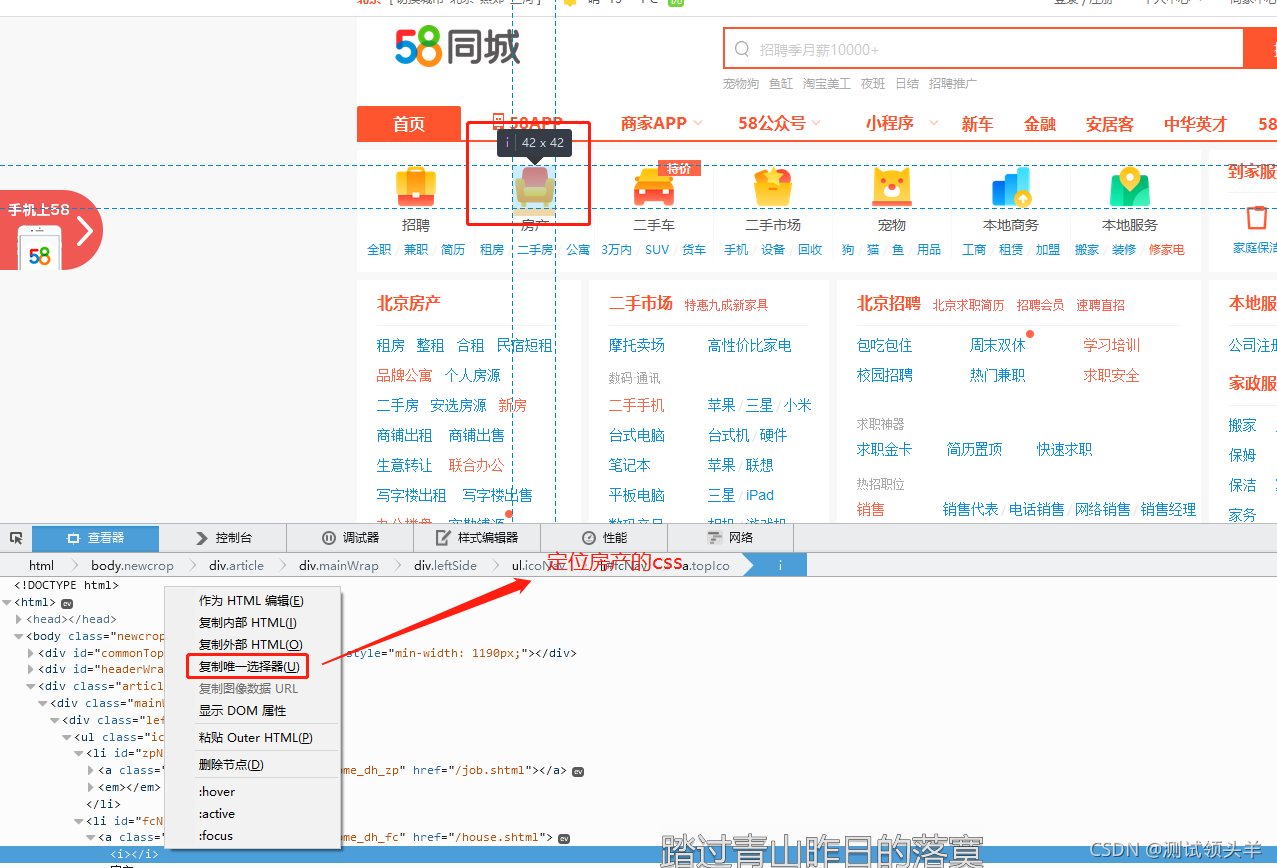
Task: Open the 包吃包住 link
Action: pyautogui.click(x=884, y=345)
